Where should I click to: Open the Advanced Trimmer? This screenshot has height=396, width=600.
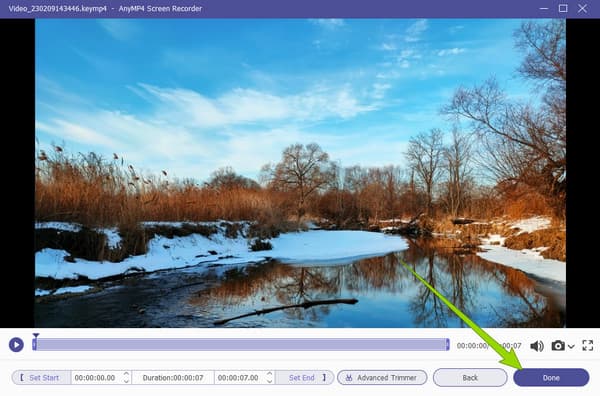pos(382,378)
